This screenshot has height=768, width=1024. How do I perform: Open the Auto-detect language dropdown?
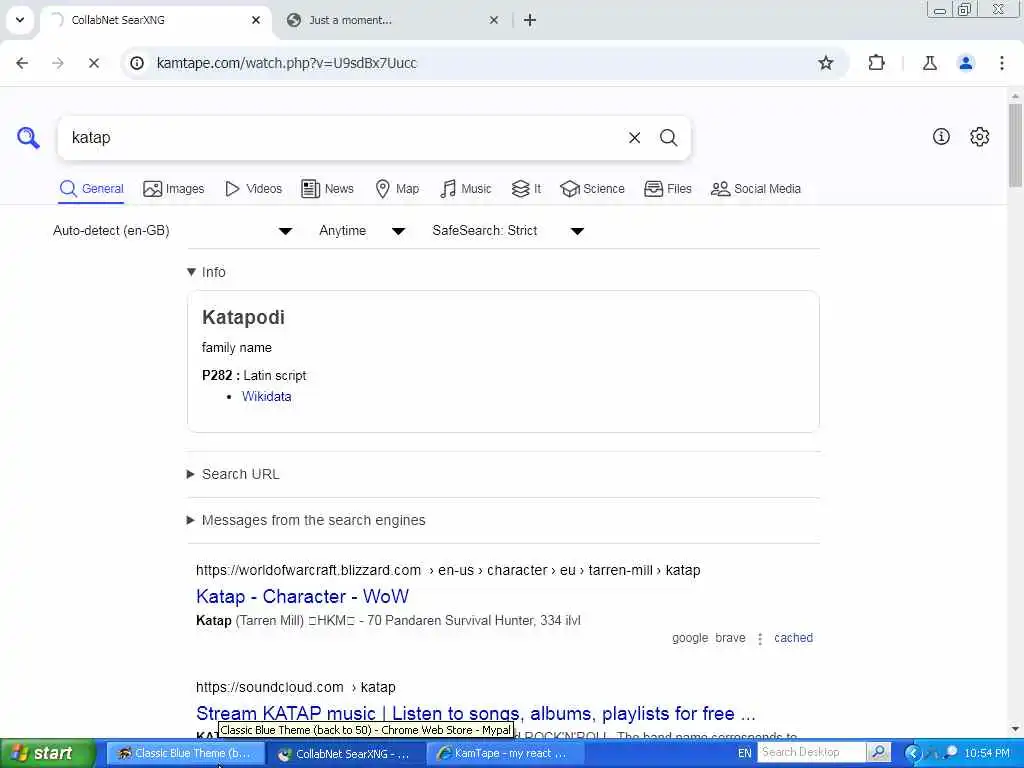pyautogui.click(x=172, y=231)
